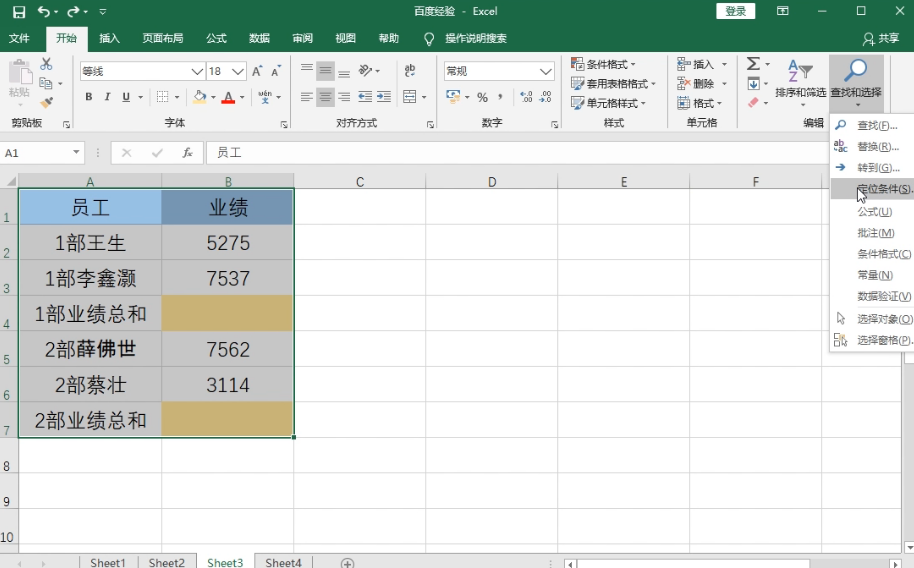
Task: Switch to Sheet1 worksheet tab
Action: (x=108, y=562)
